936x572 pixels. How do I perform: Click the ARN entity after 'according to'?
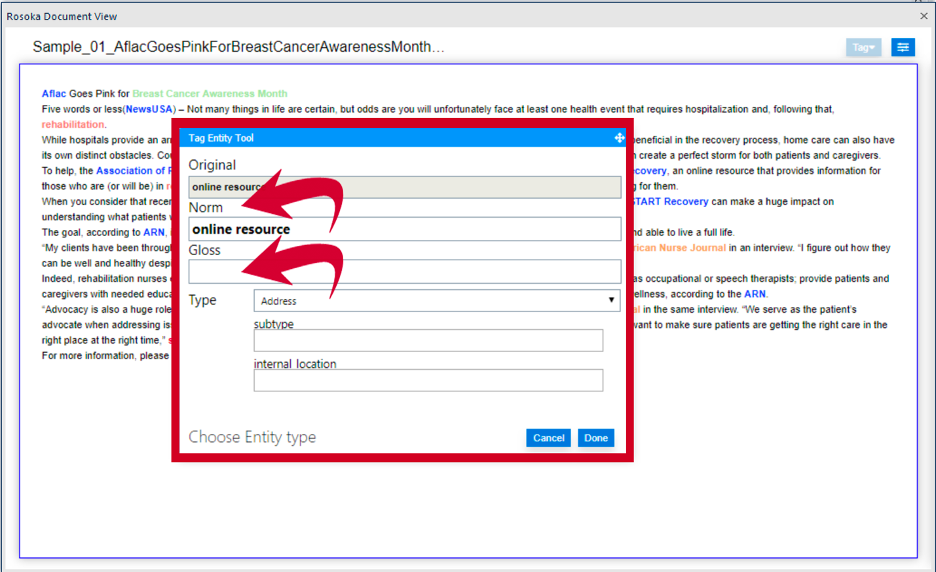tap(153, 232)
